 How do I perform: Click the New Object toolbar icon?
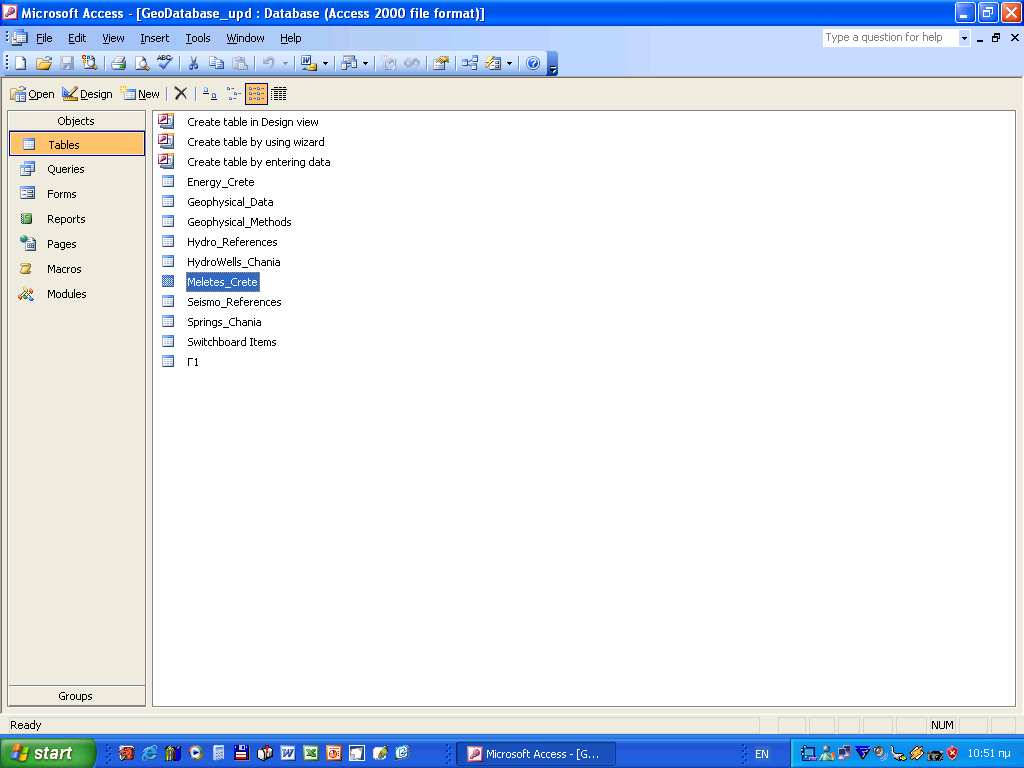pyautogui.click(x=493, y=63)
